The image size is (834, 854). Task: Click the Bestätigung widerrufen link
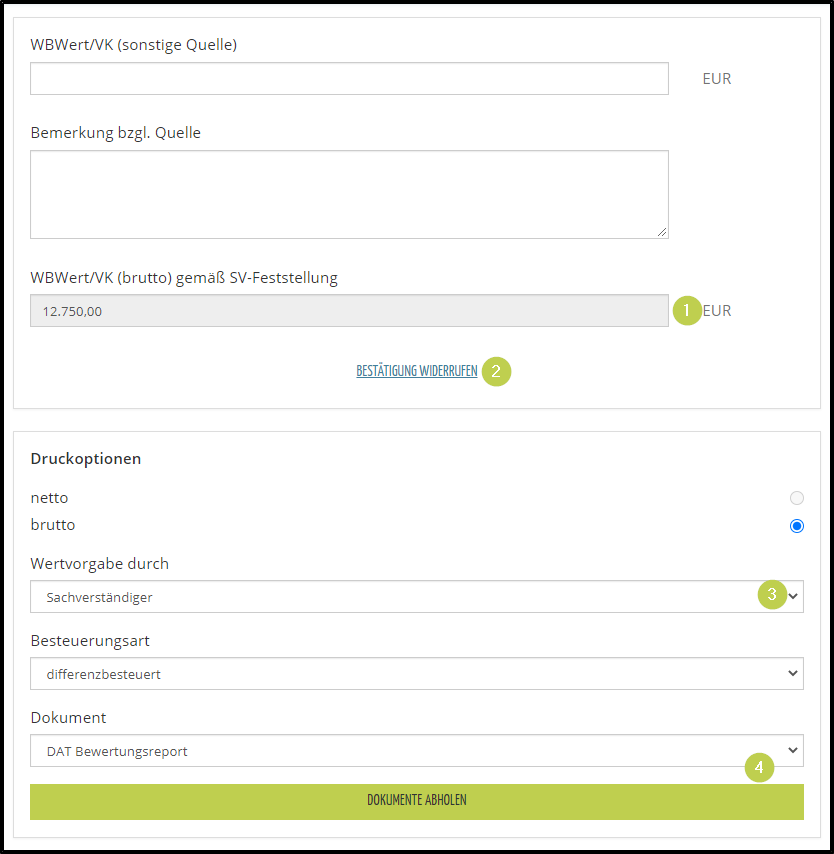tap(416, 372)
